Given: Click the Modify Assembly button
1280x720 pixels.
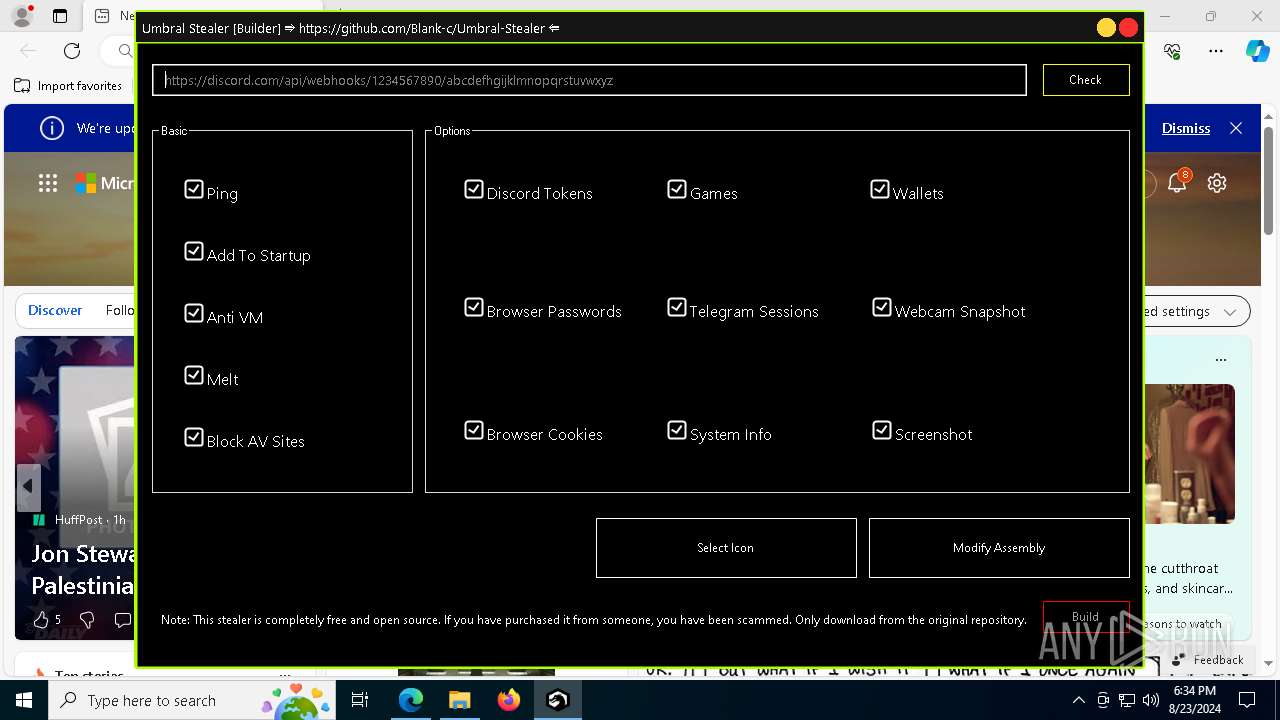Looking at the screenshot, I should pyautogui.click(x=999, y=548).
